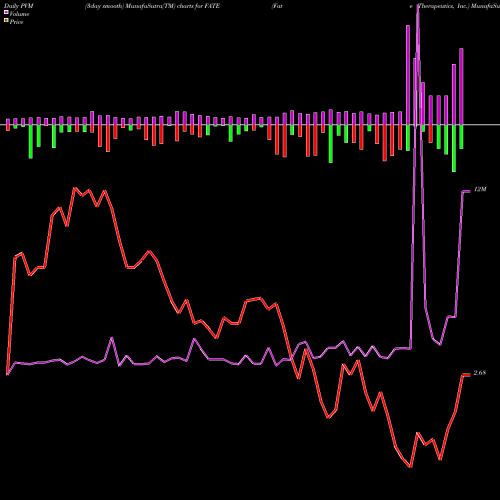Click the 2.68 price value label

(x=480, y=373)
